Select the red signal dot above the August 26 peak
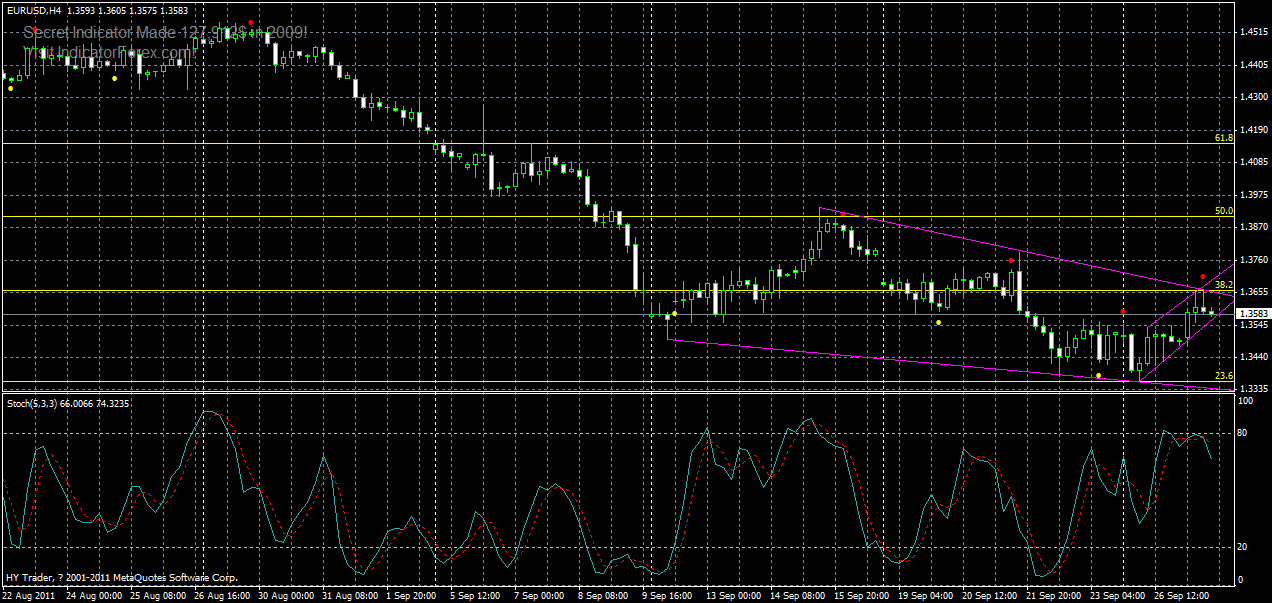The width and height of the screenshot is (1272, 603). [251, 22]
